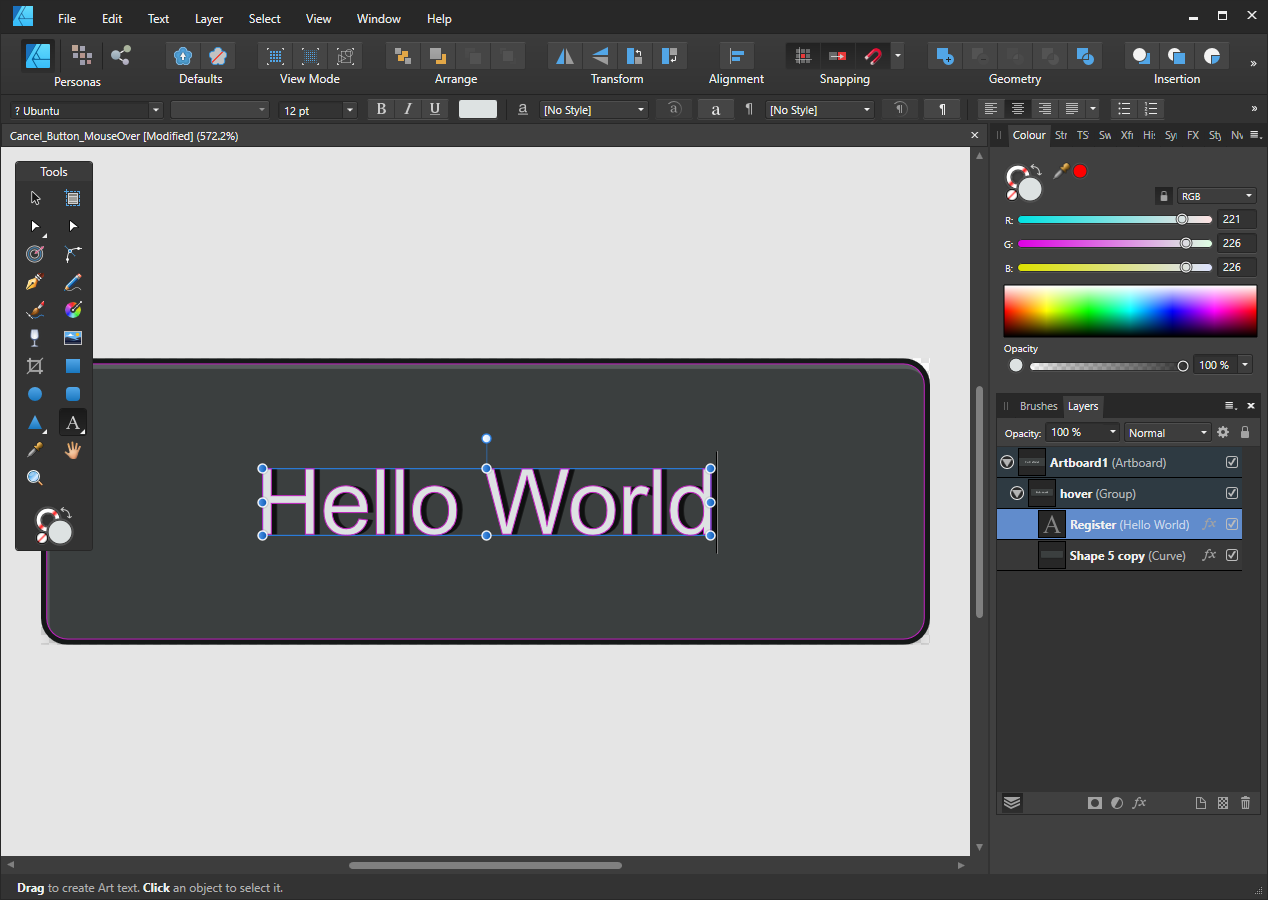Screen dimensions: 1268x900
Task: Uncheck visibility of Shape 5 copy layer
Action: click(x=1232, y=555)
